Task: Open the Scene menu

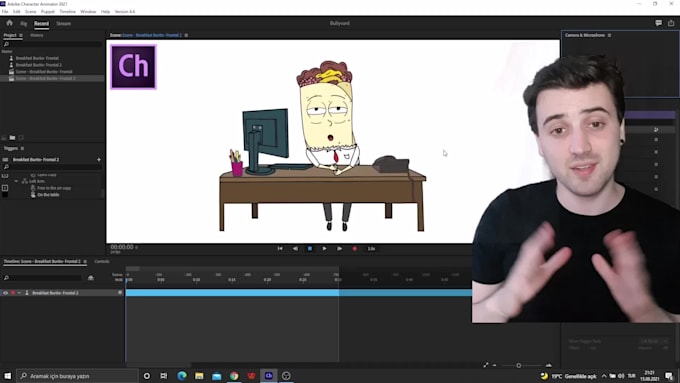Action: point(30,12)
